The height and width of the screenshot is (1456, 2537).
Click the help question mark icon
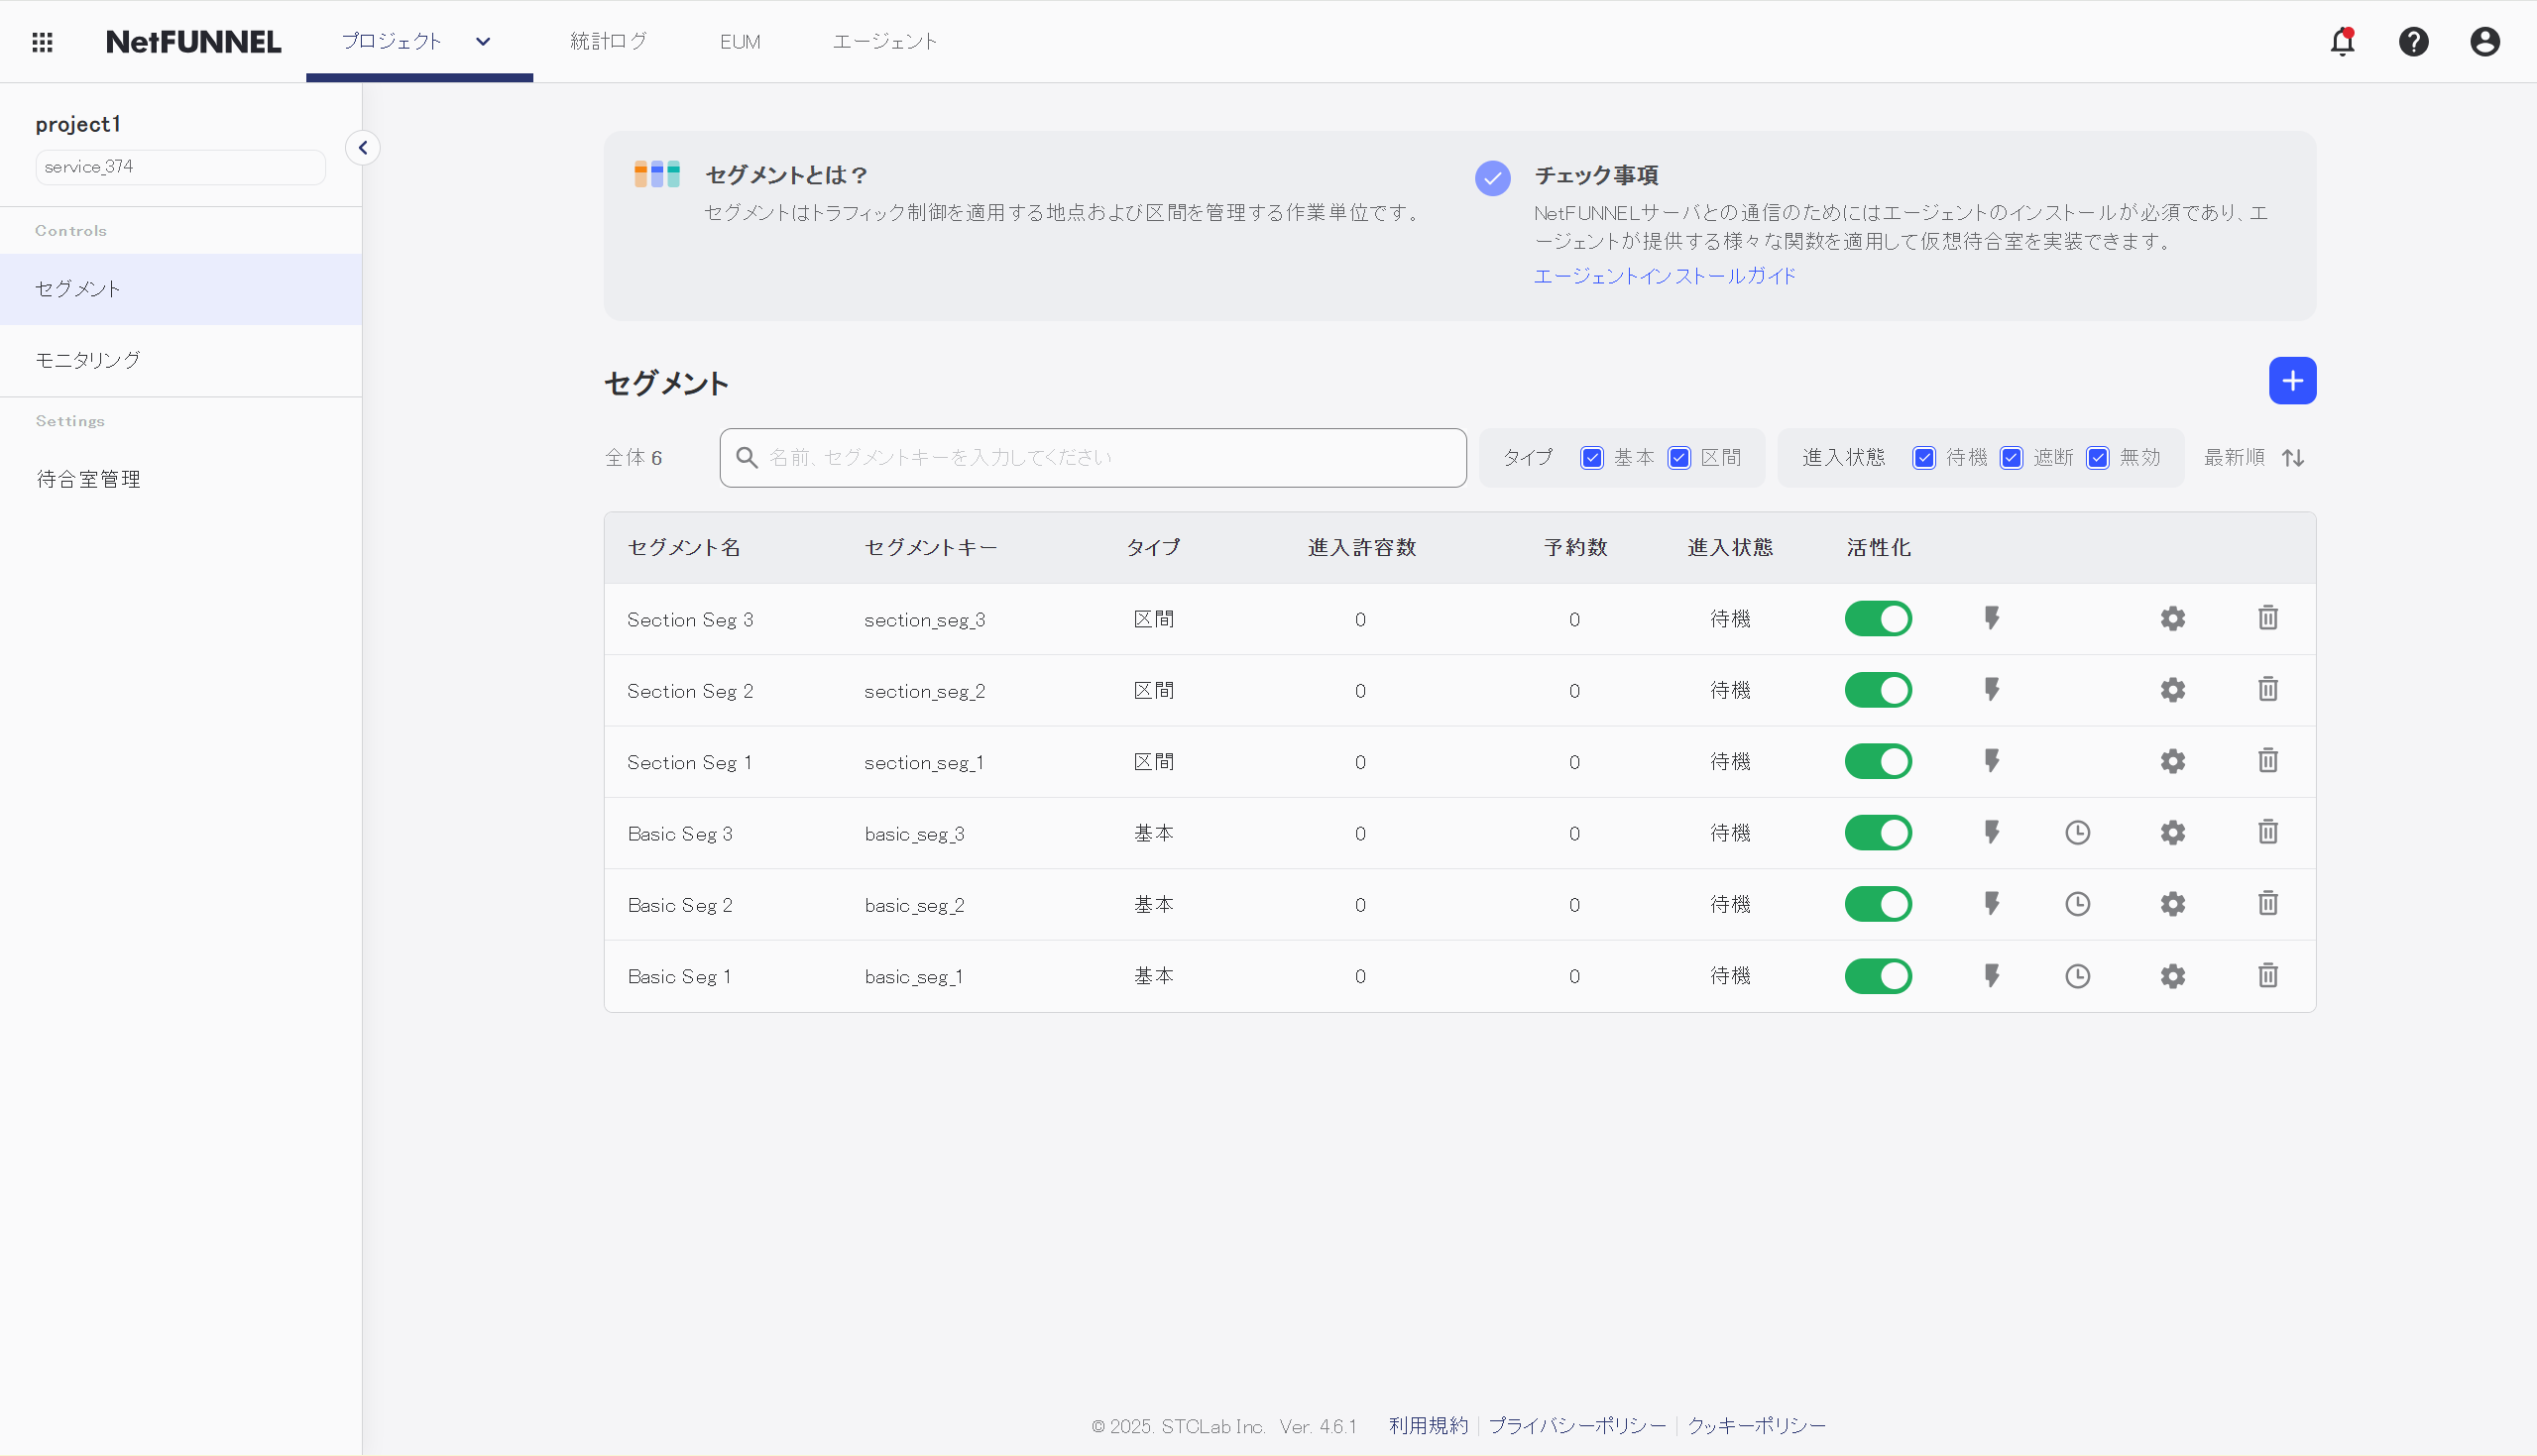click(2413, 42)
